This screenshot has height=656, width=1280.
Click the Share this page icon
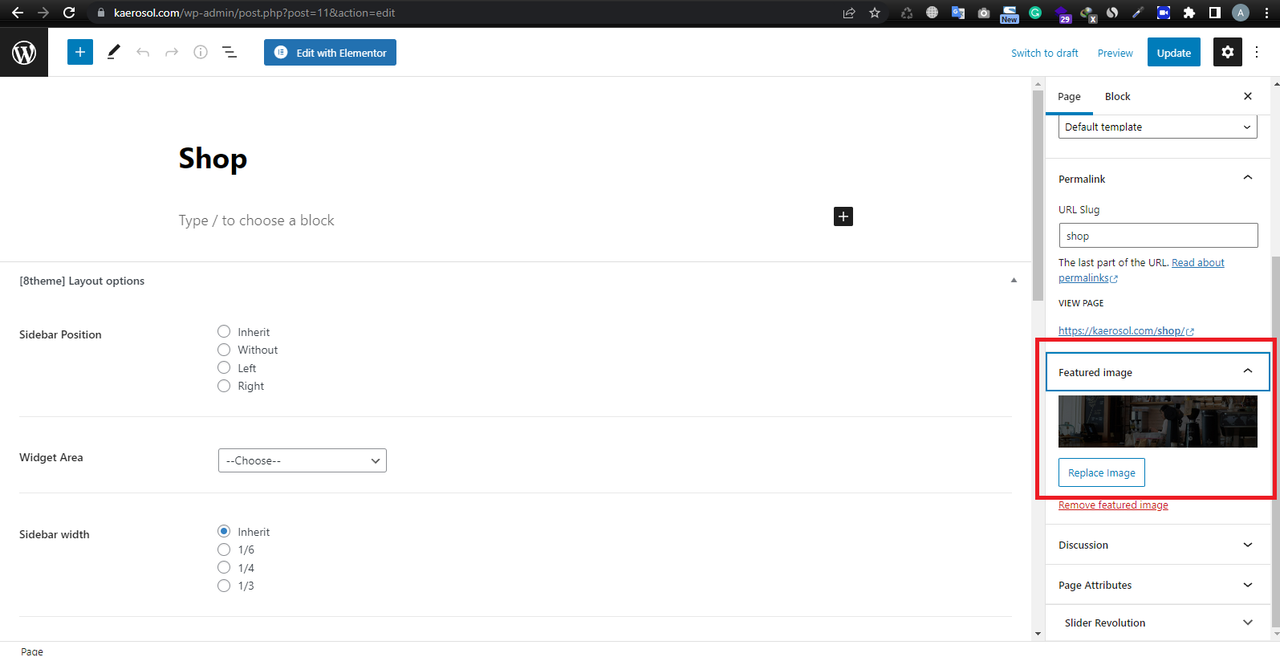(849, 13)
